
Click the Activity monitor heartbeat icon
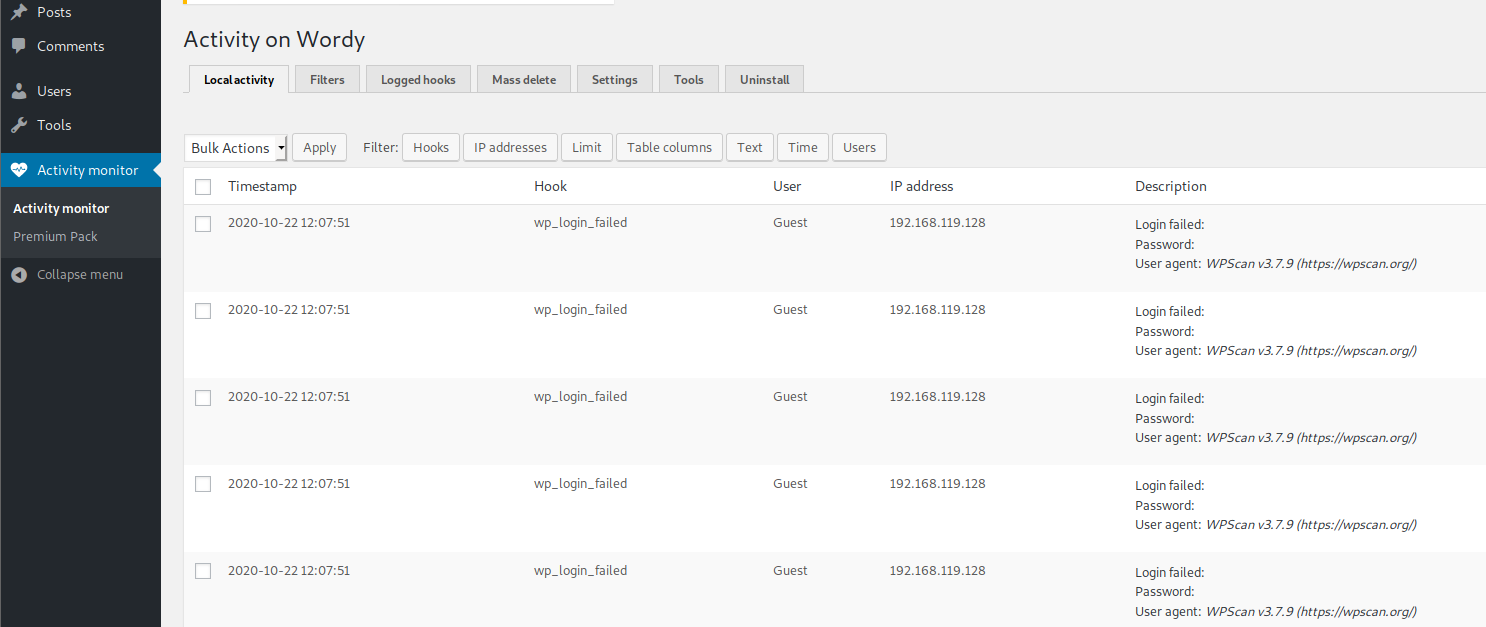click(19, 170)
